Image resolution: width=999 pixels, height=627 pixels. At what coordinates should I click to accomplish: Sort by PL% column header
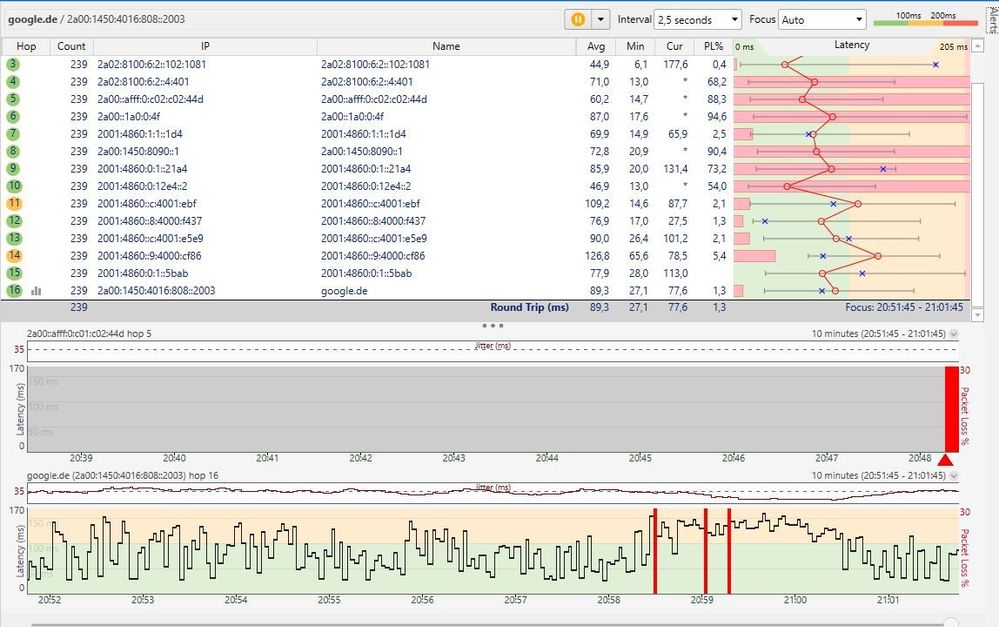[x=714, y=46]
